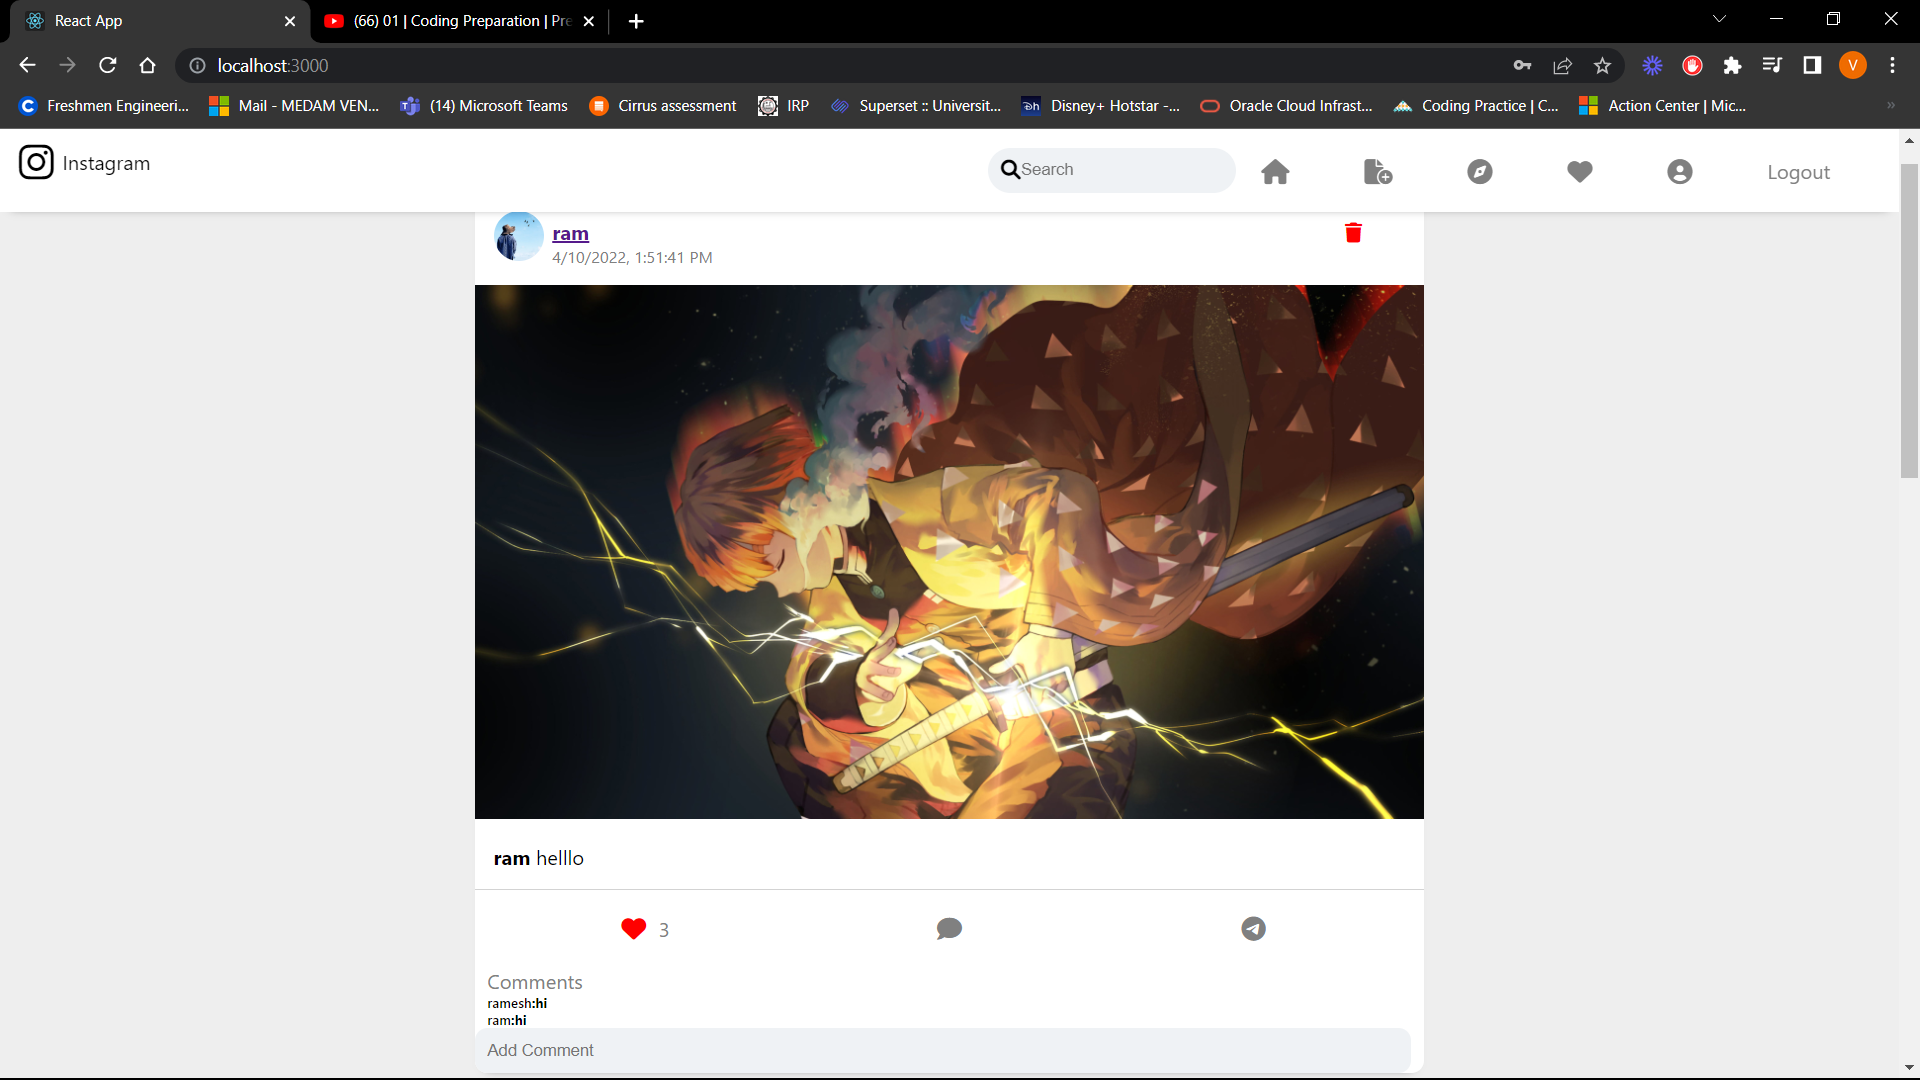Open the notifications heart icon

(1579, 171)
